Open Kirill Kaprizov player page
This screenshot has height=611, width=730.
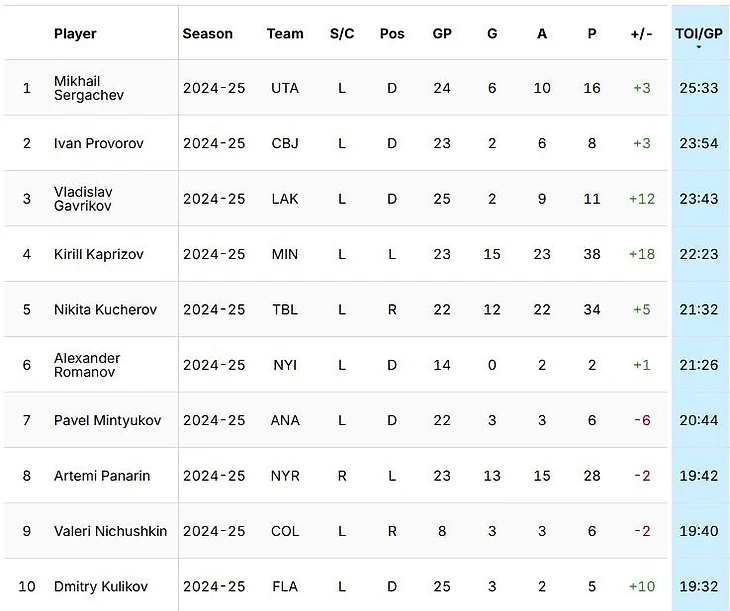tap(99, 254)
